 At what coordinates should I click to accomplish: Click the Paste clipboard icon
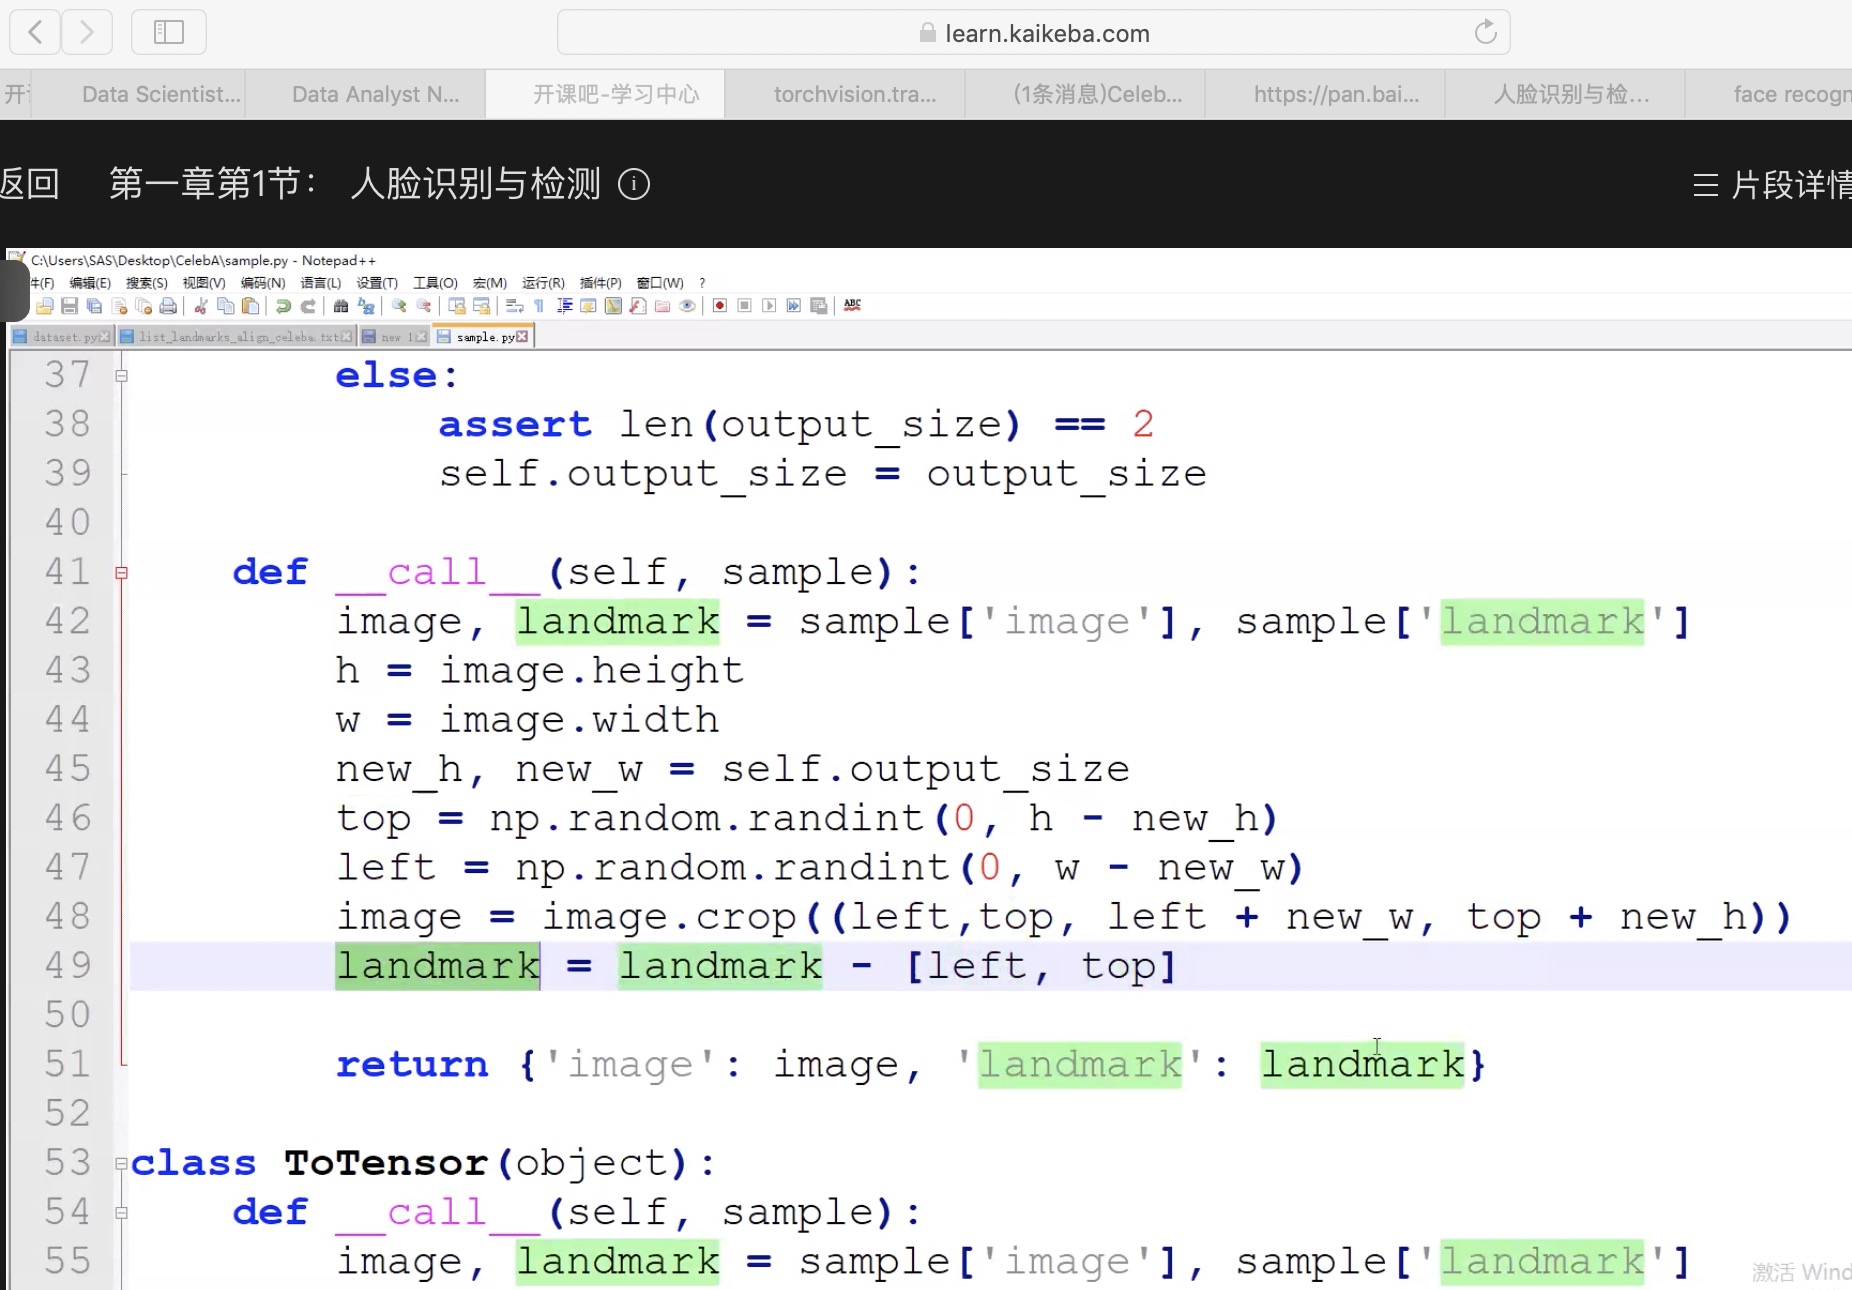click(251, 306)
